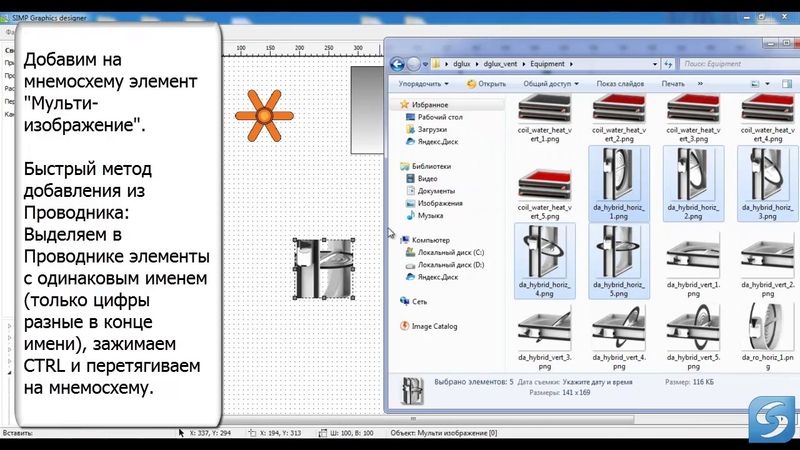Click the refresh button beside the address bar

[x=668, y=64]
